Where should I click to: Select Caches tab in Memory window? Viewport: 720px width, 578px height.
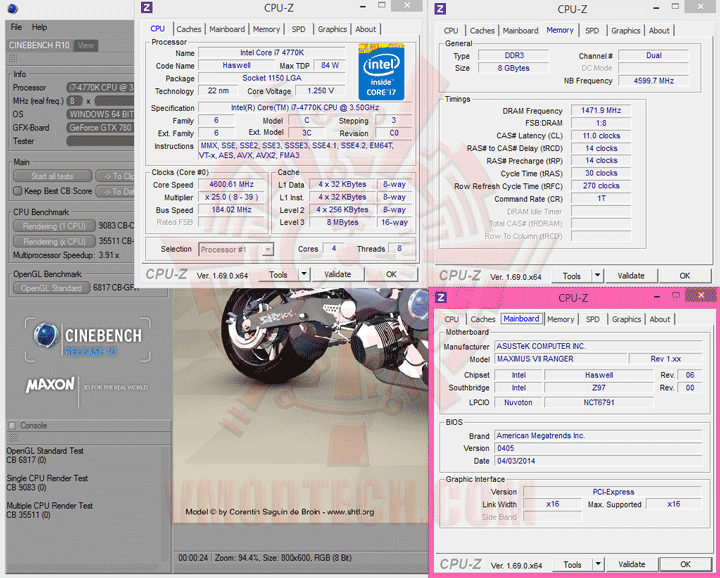pos(482,30)
